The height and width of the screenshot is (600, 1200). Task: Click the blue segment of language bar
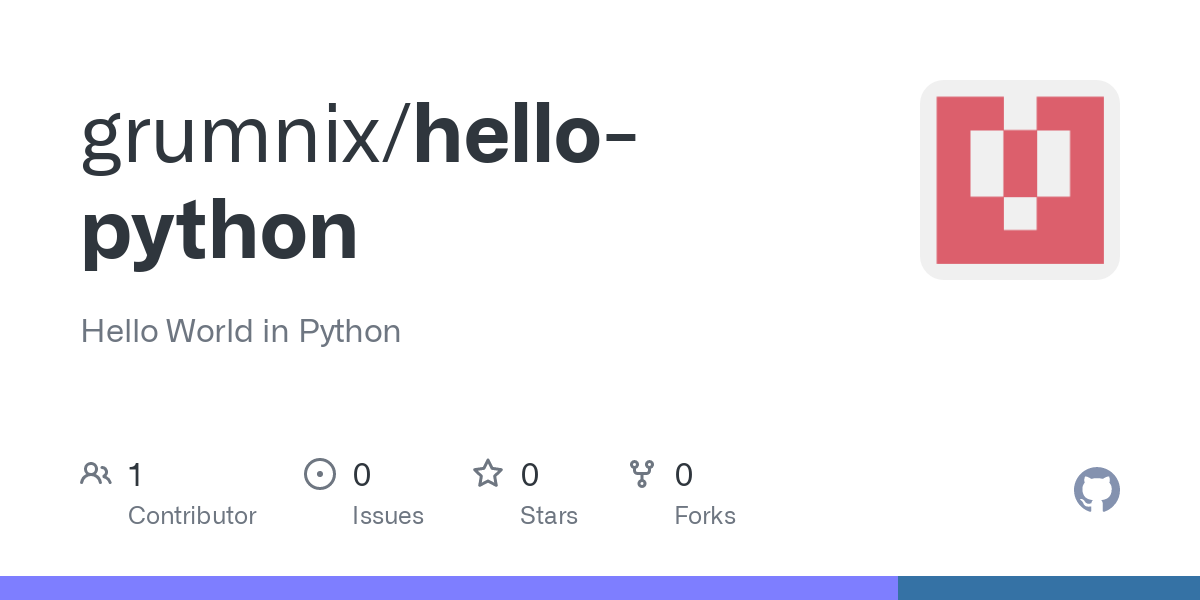(x=1049, y=588)
